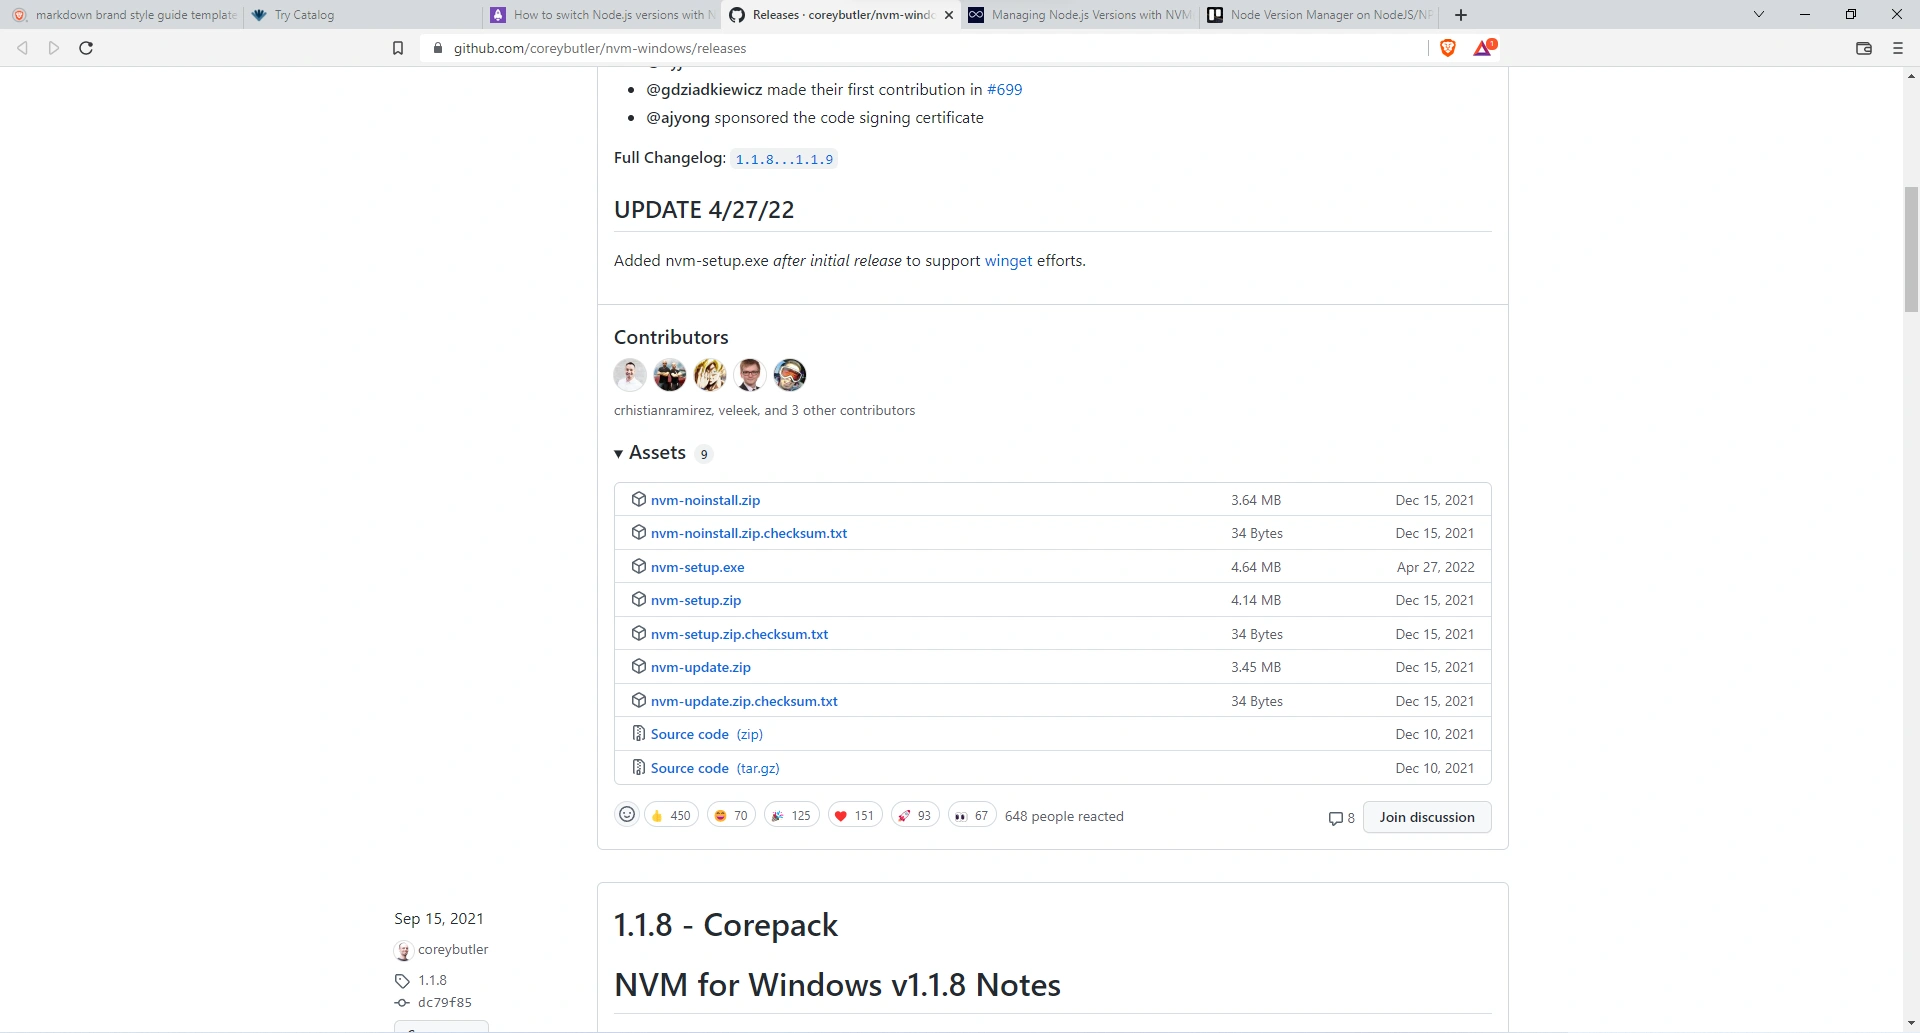Viewport: 1920px width, 1033px height.
Task: Click the Join discussion button
Action: click(x=1426, y=817)
